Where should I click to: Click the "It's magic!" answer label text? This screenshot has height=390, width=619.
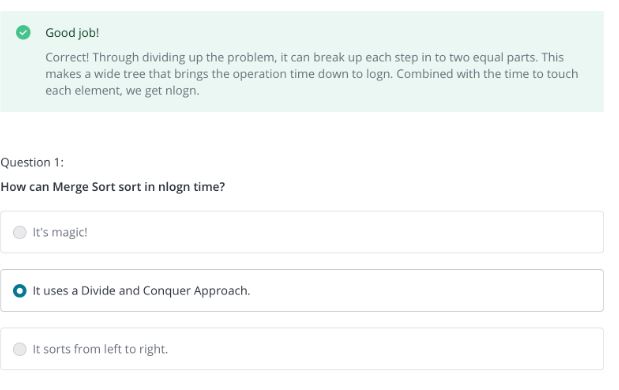click(x=60, y=232)
